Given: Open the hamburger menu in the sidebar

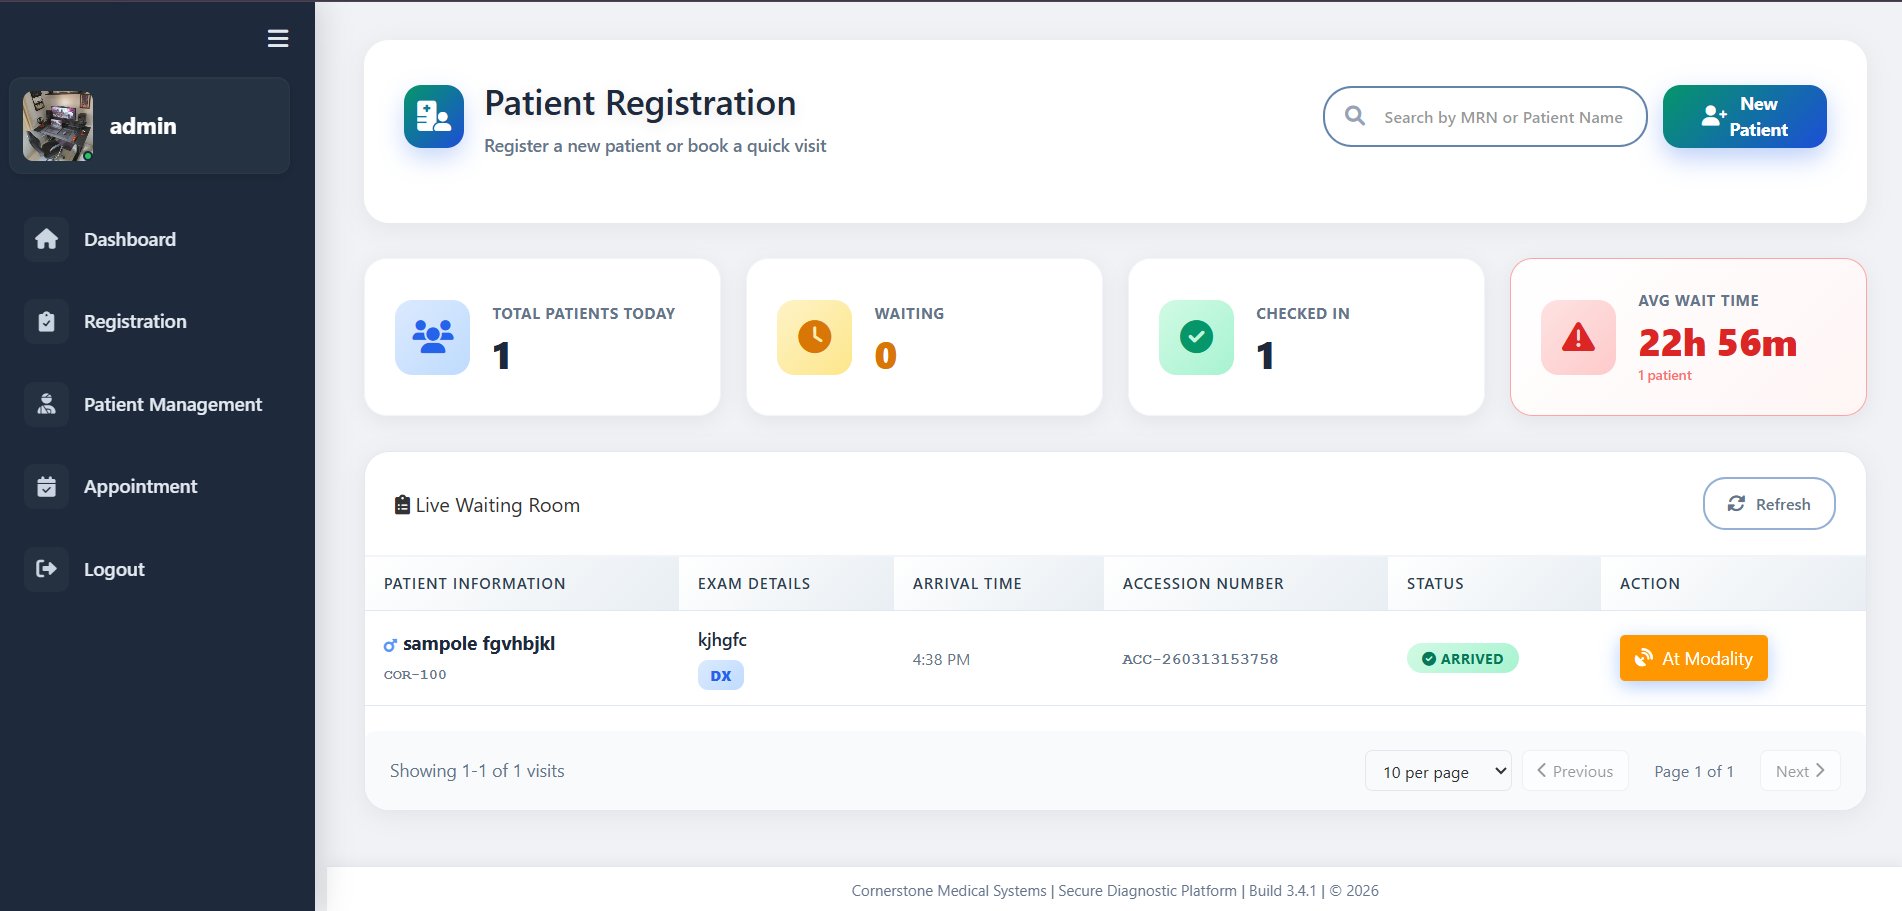Looking at the screenshot, I should pos(277,38).
